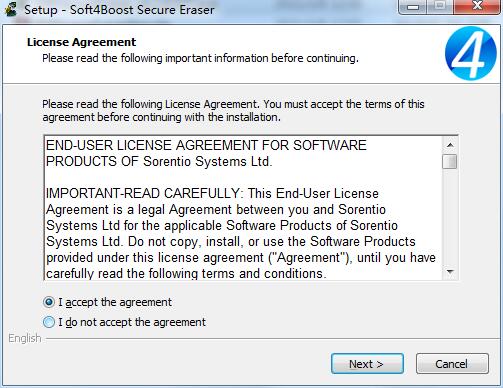Click the 'English' language label
Screen dimensions: 503x388
25,338
